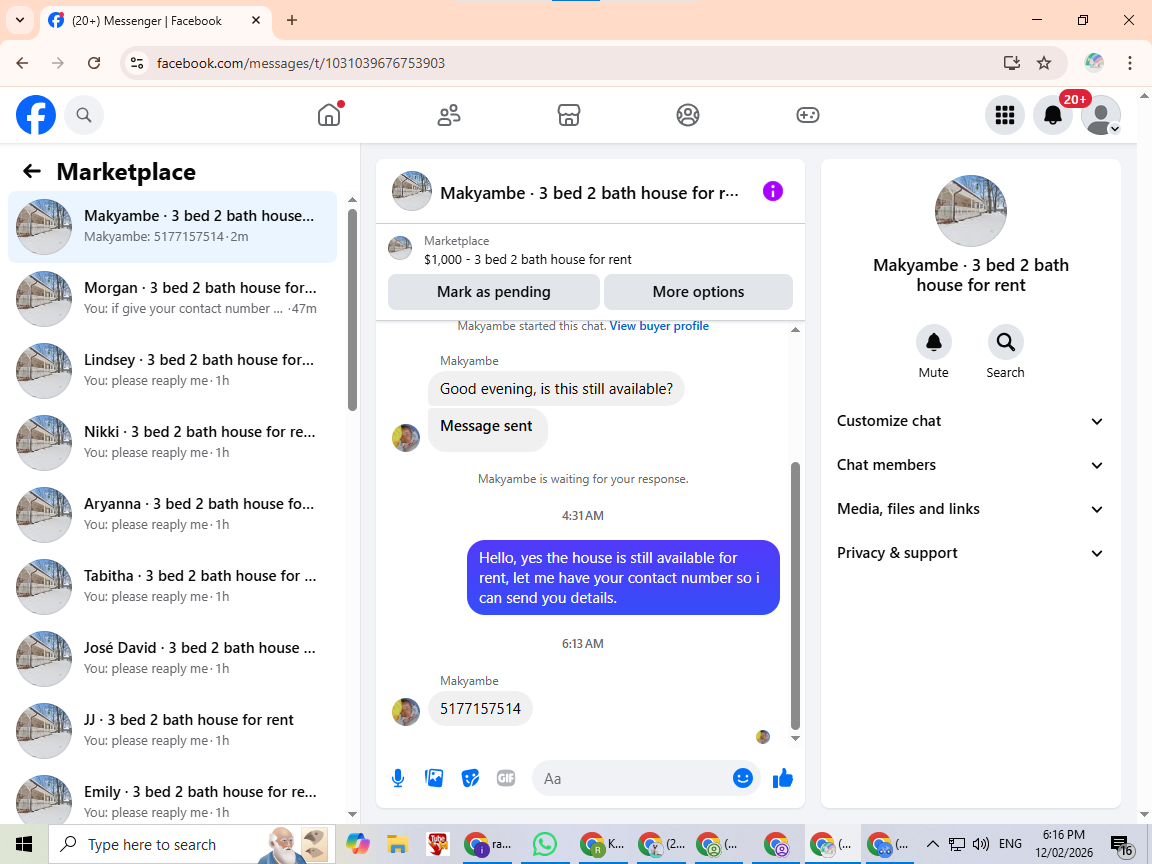The width and height of the screenshot is (1152, 864).
Task: Attach a file with the image icon
Action: pyautogui.click(x=434, y=778)
